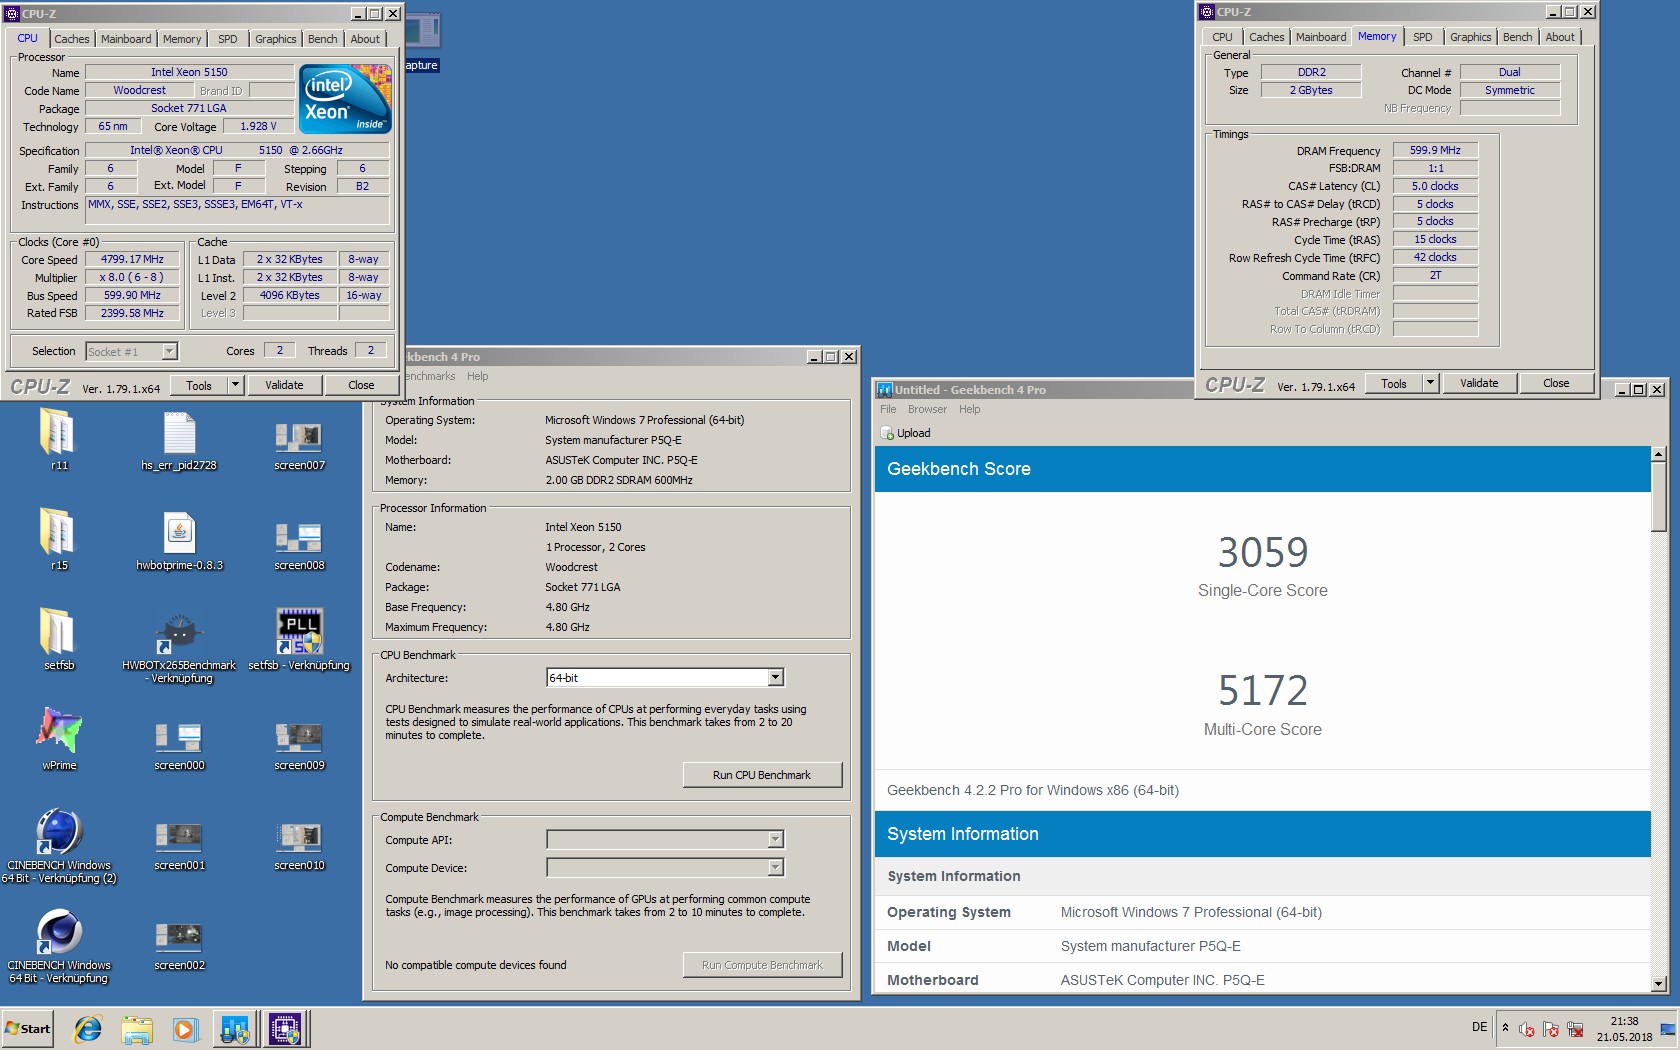This screenshot has height=1050, width=1680.
Task: Click Geekbench results scrollbar down arrow
Action: pos(1659,984)
